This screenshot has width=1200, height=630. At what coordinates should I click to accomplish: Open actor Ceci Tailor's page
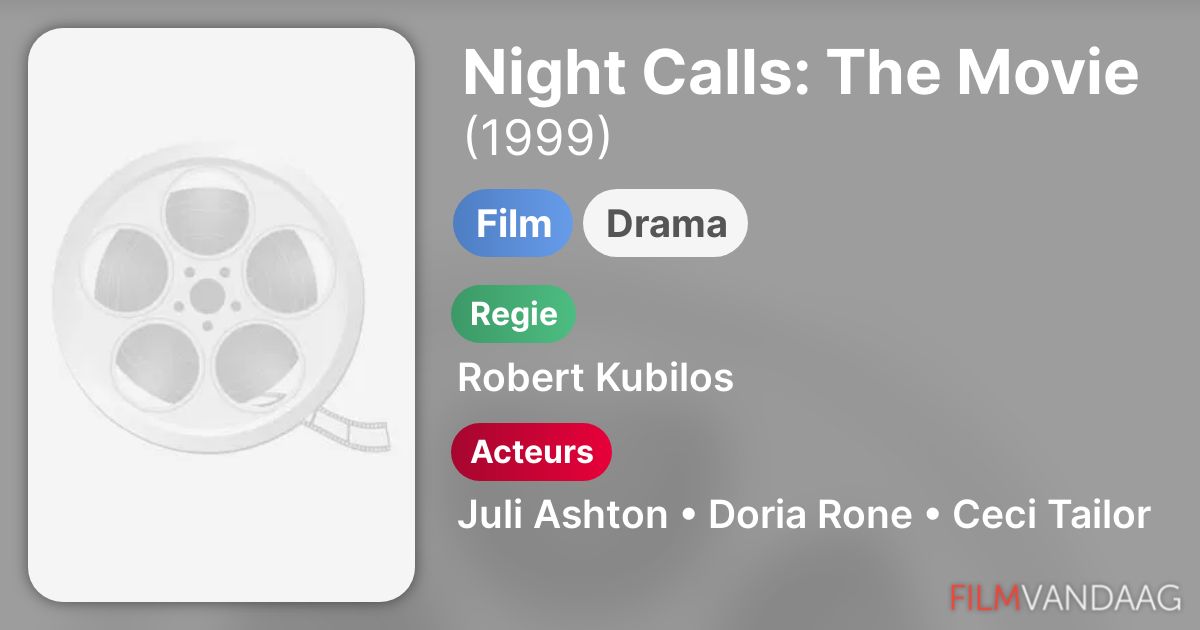(x=1051, y=515)
